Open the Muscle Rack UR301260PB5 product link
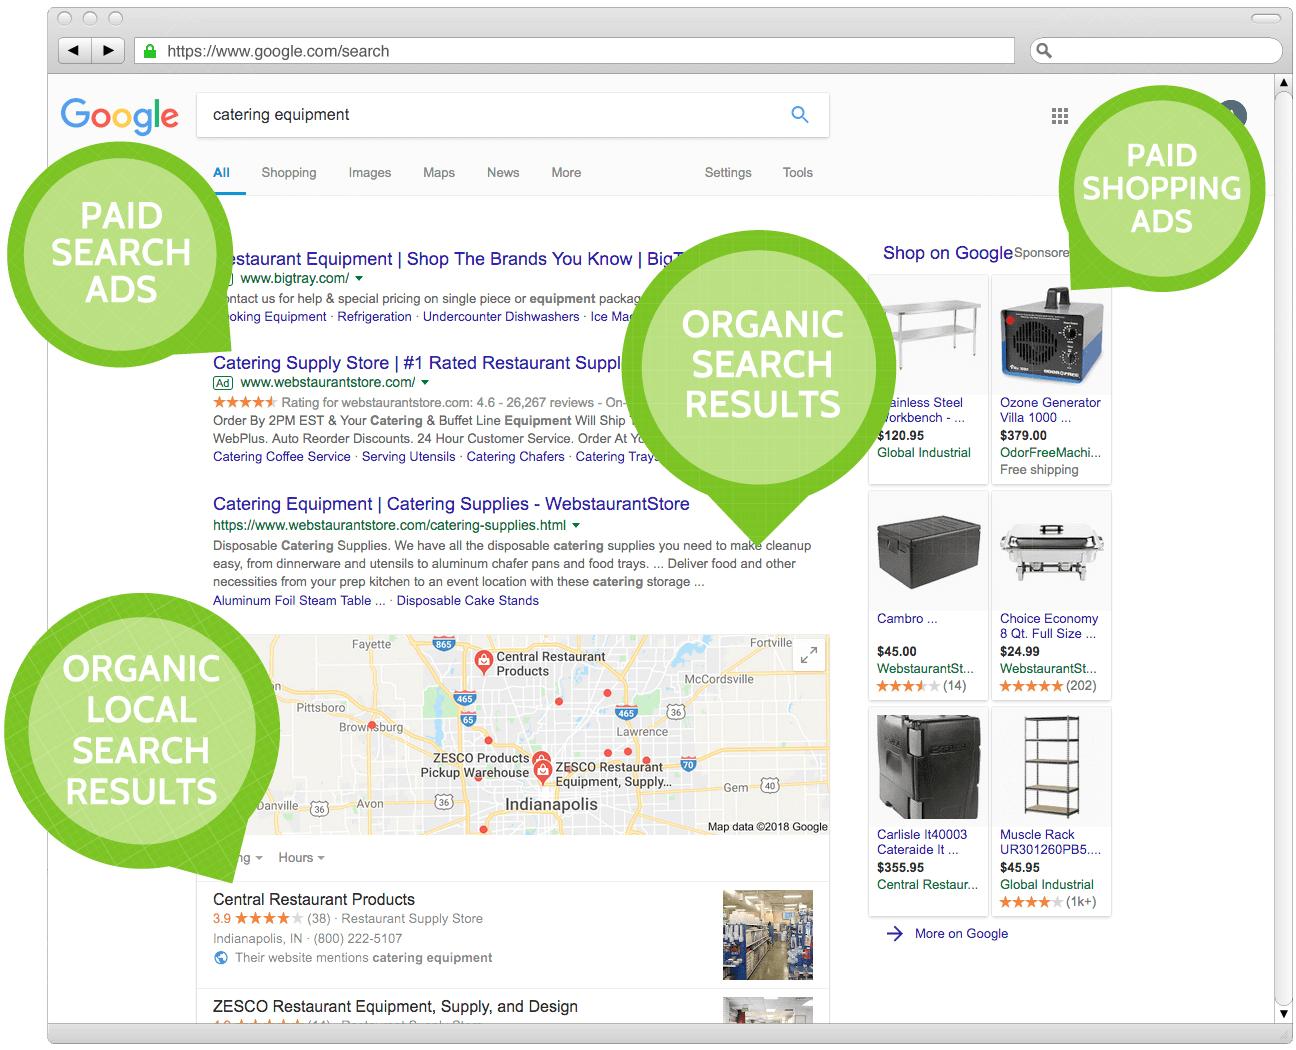This screenshot has width=1296, height=1050. 1050,842
